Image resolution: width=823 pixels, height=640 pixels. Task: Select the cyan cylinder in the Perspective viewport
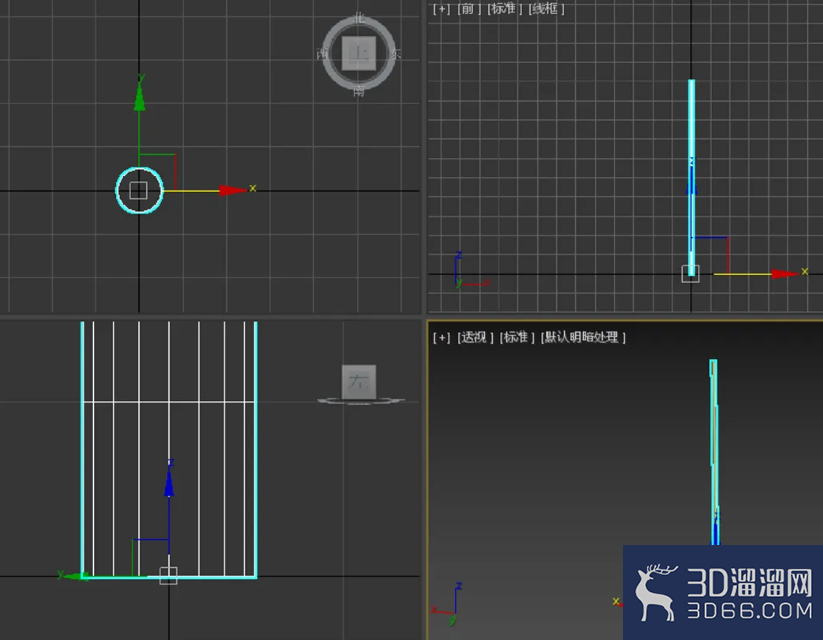click(x=714, y=452)
